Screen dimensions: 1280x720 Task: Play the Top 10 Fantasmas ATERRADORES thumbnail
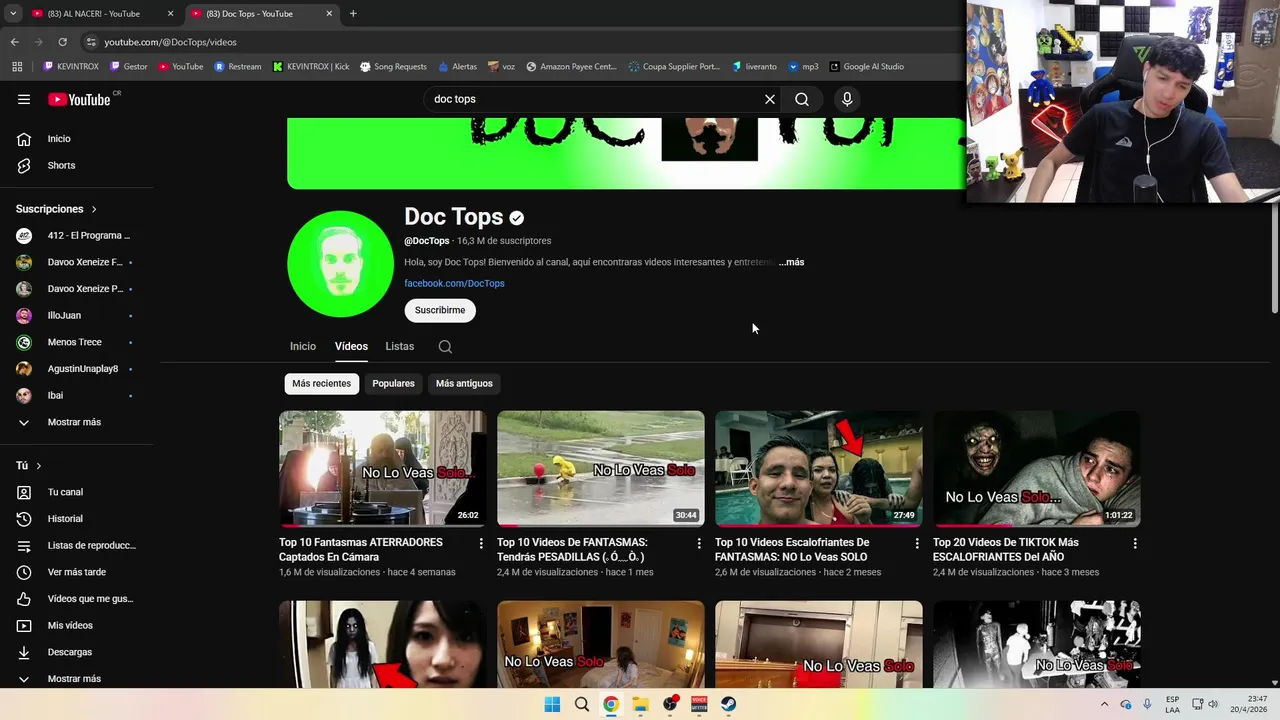[382, 468]
